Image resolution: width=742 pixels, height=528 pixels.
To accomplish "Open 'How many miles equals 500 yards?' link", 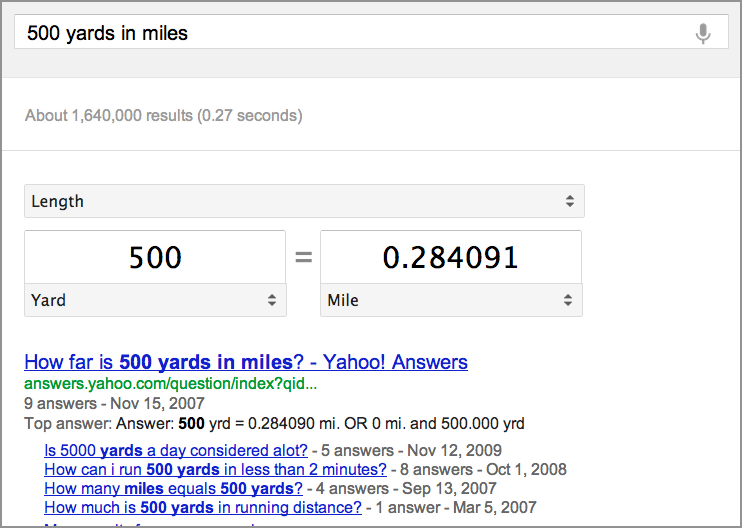I will click(x=173, y=488).
